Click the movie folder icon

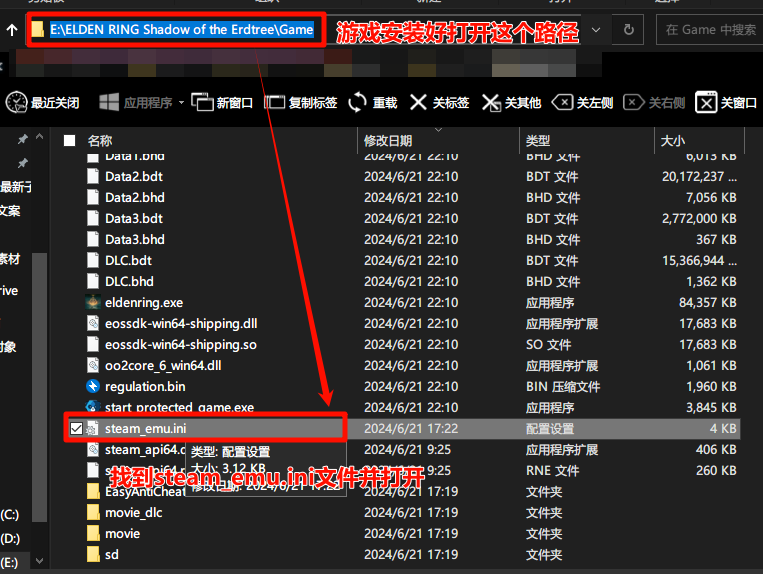[x=93, y=533]
